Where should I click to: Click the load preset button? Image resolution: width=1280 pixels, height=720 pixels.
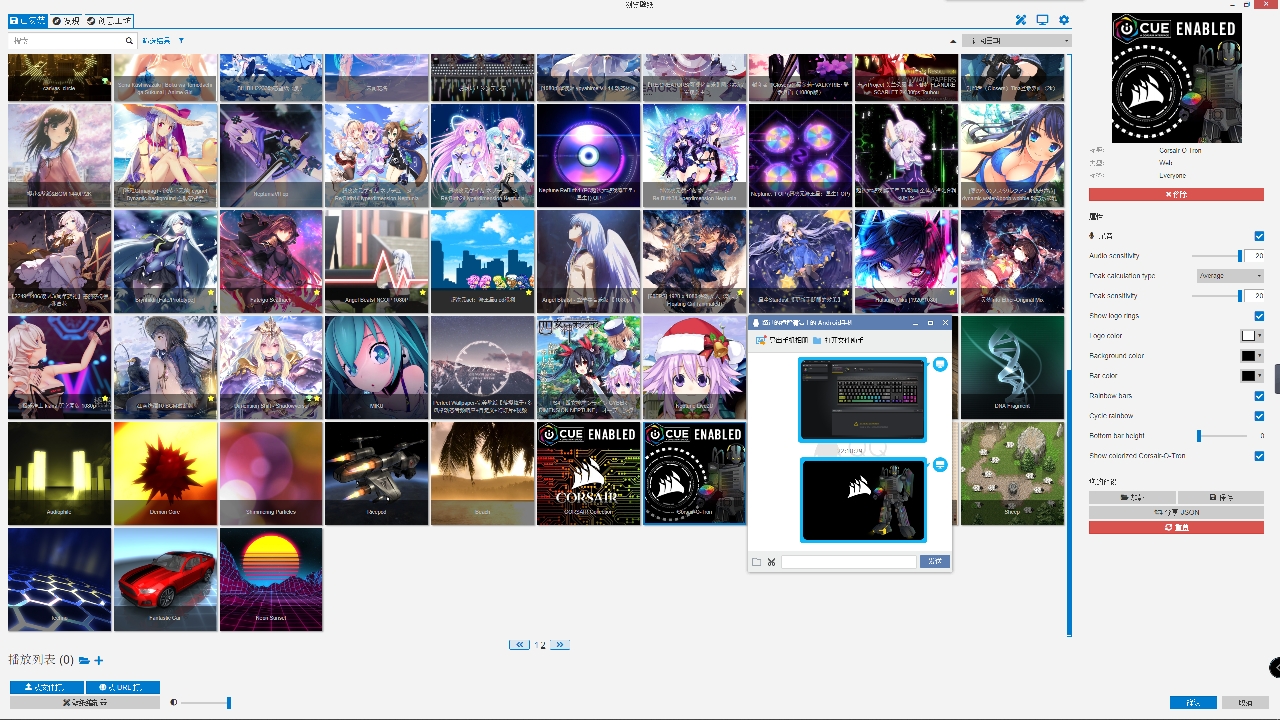(1132, 497)
